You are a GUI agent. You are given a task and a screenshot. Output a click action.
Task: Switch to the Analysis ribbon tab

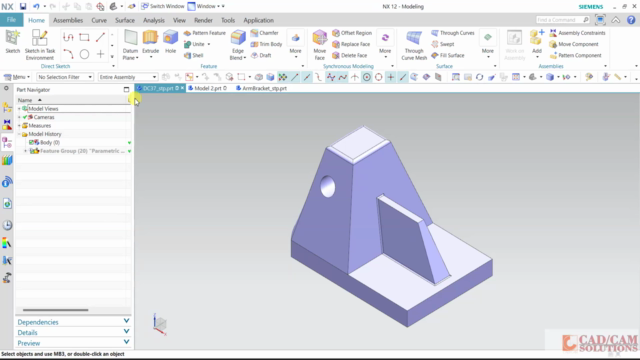(x=154, y=20)
